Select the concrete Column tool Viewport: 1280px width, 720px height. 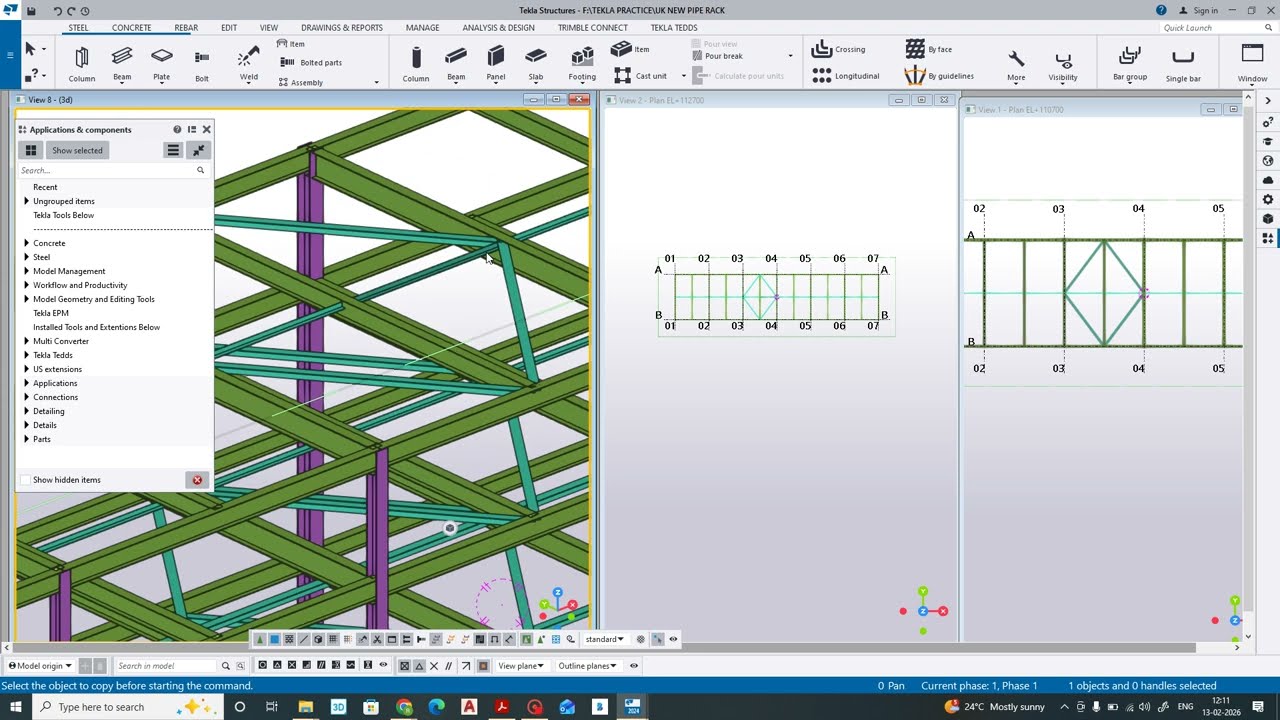(x=416, y=64)
